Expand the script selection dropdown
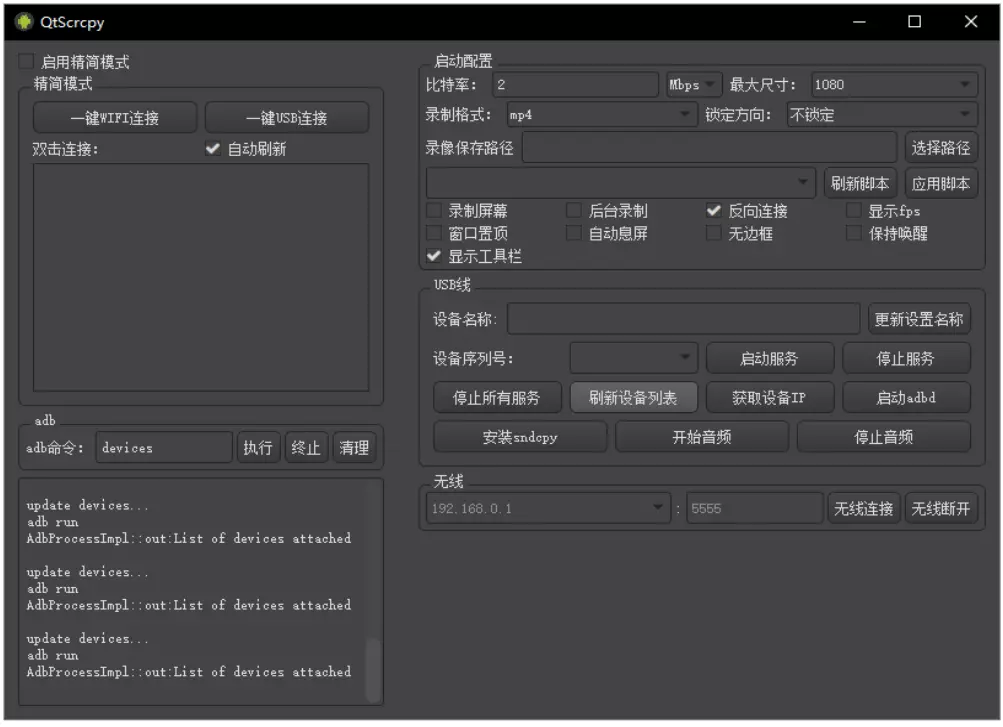Viewport: 1003px width, 727px height. pyautogui.click(x=620, y=183)
